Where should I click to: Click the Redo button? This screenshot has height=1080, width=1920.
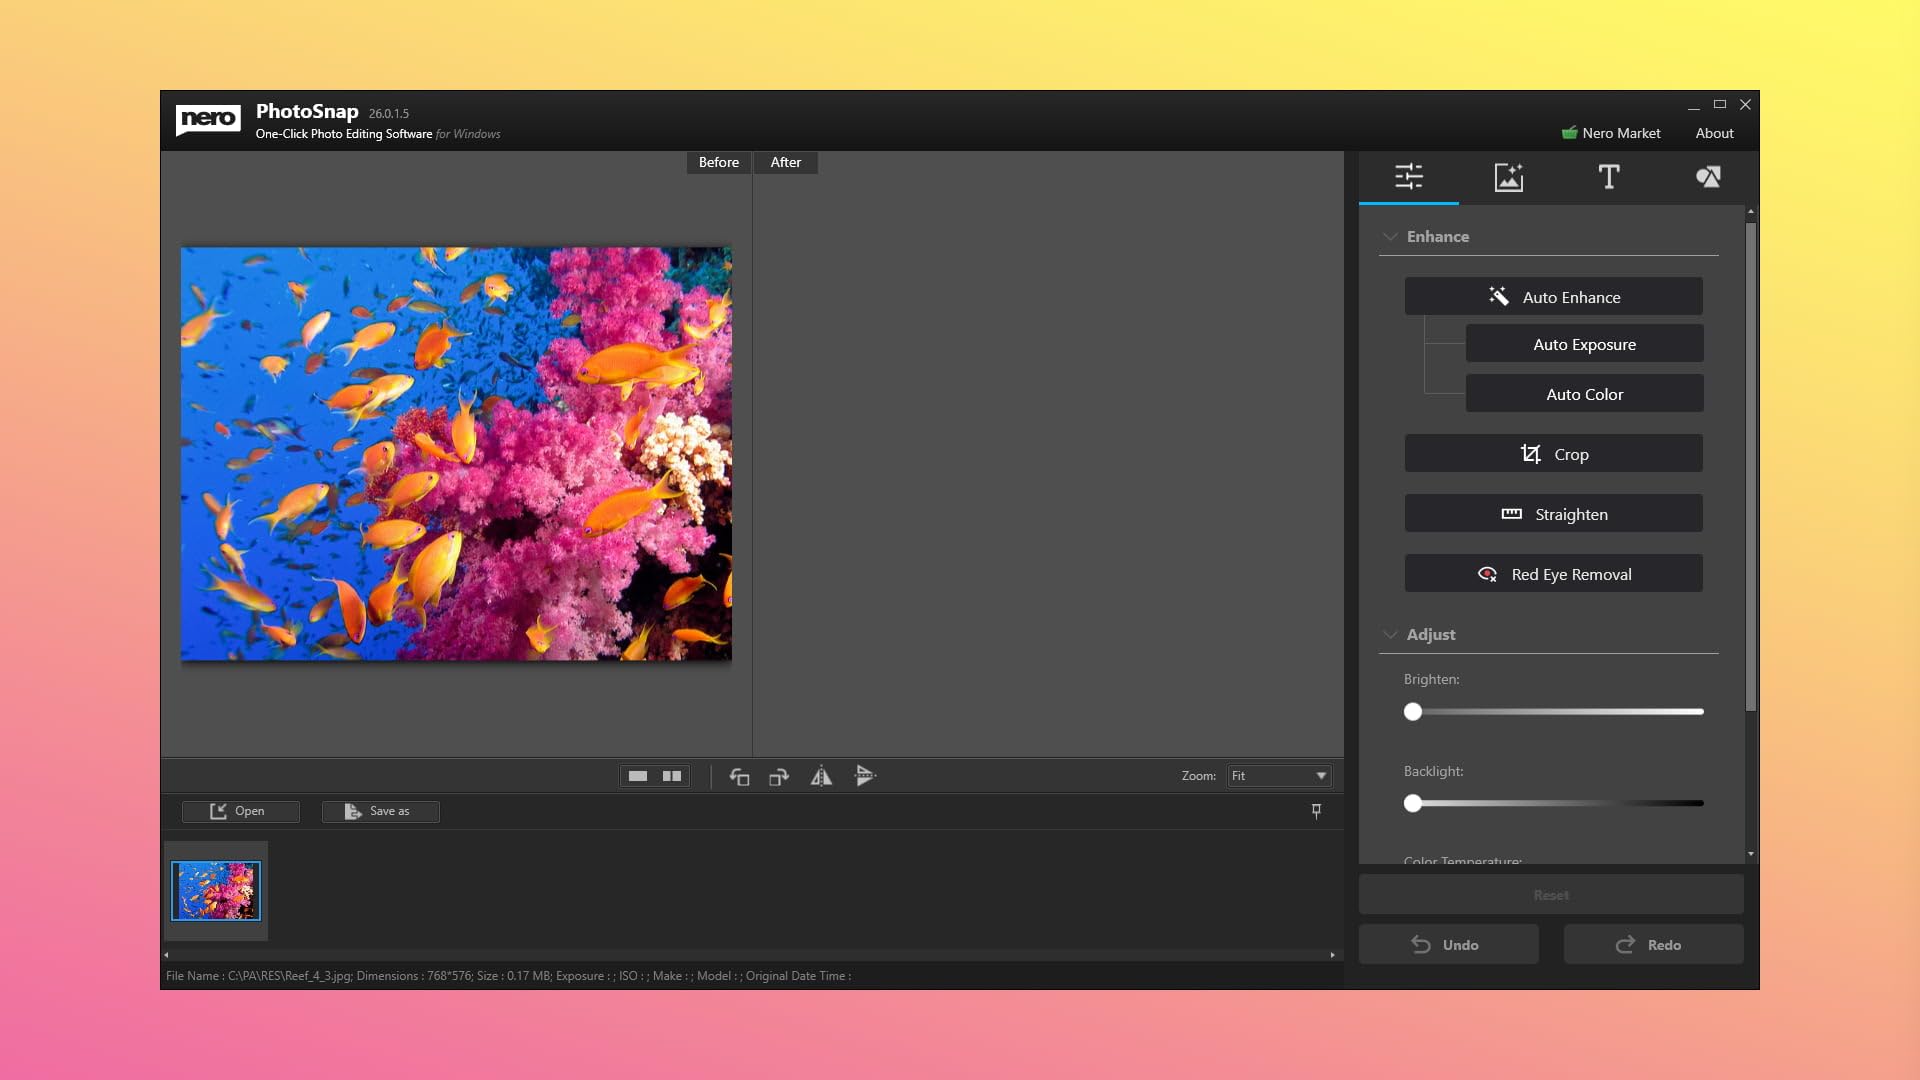point(1653,945)
